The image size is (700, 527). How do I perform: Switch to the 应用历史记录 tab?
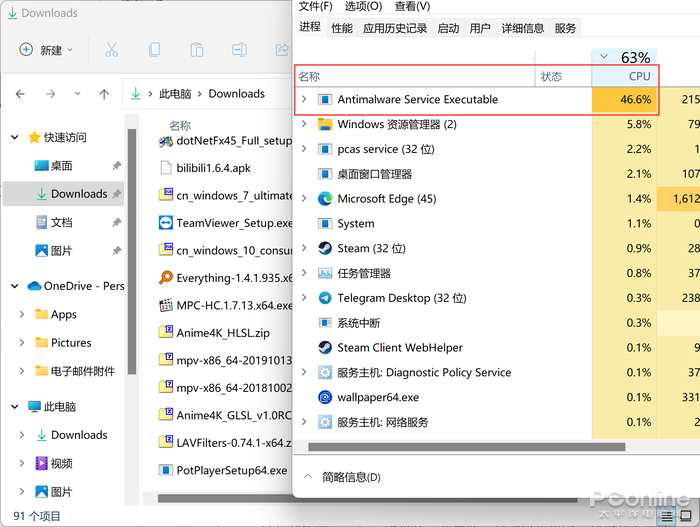click(395, 28)
